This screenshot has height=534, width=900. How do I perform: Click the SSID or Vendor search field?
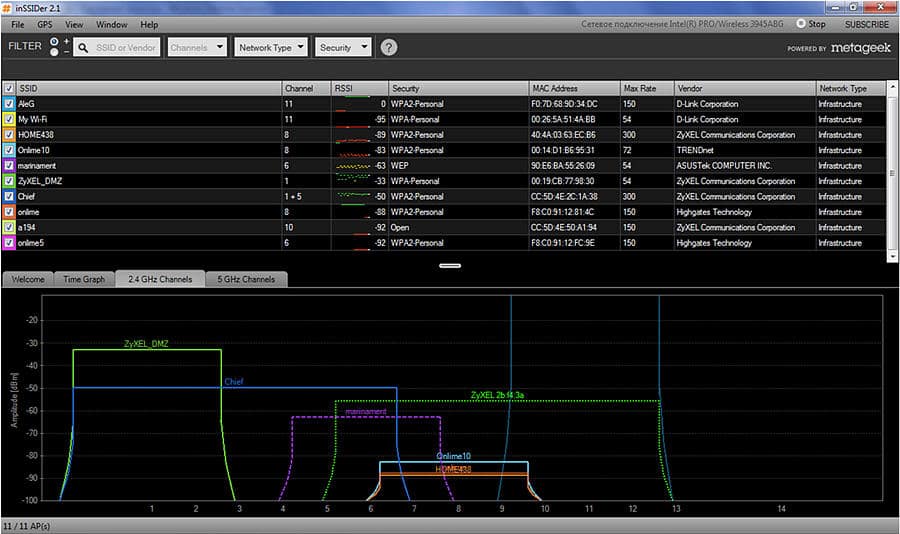[125, 47]
